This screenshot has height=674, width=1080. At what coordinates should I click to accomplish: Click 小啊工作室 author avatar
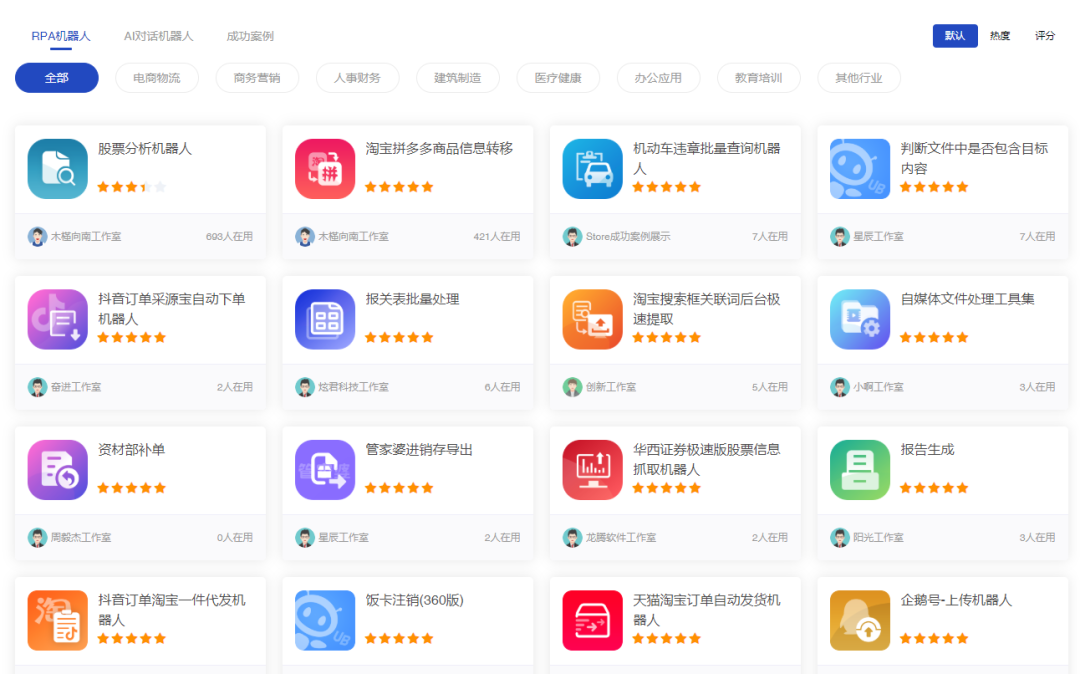click(x=839, y=387)
